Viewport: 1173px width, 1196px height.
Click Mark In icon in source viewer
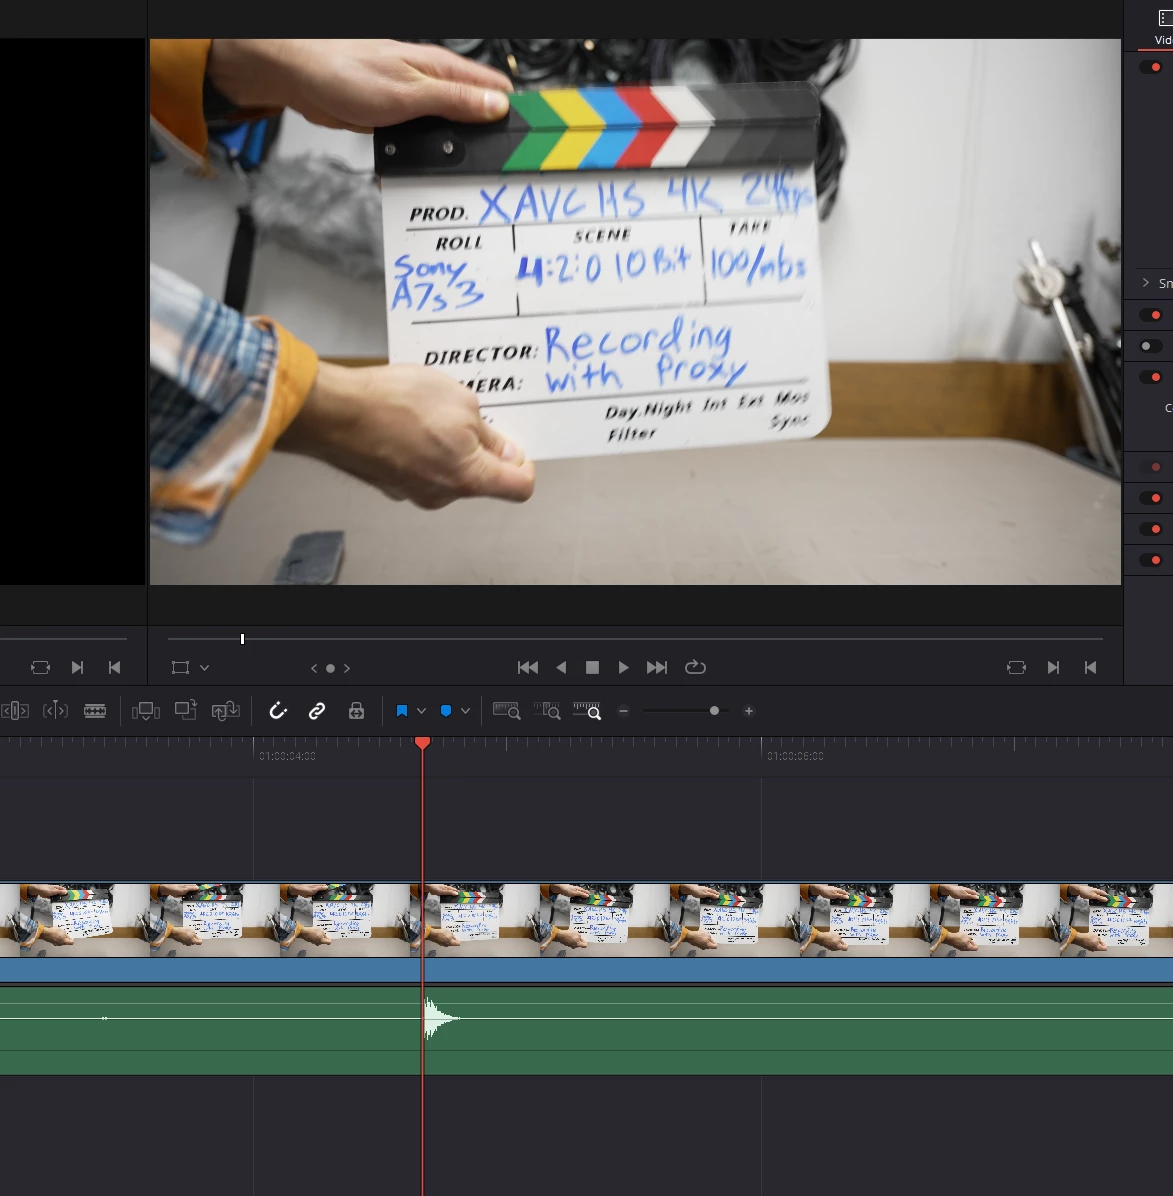[x=77, y=667]
